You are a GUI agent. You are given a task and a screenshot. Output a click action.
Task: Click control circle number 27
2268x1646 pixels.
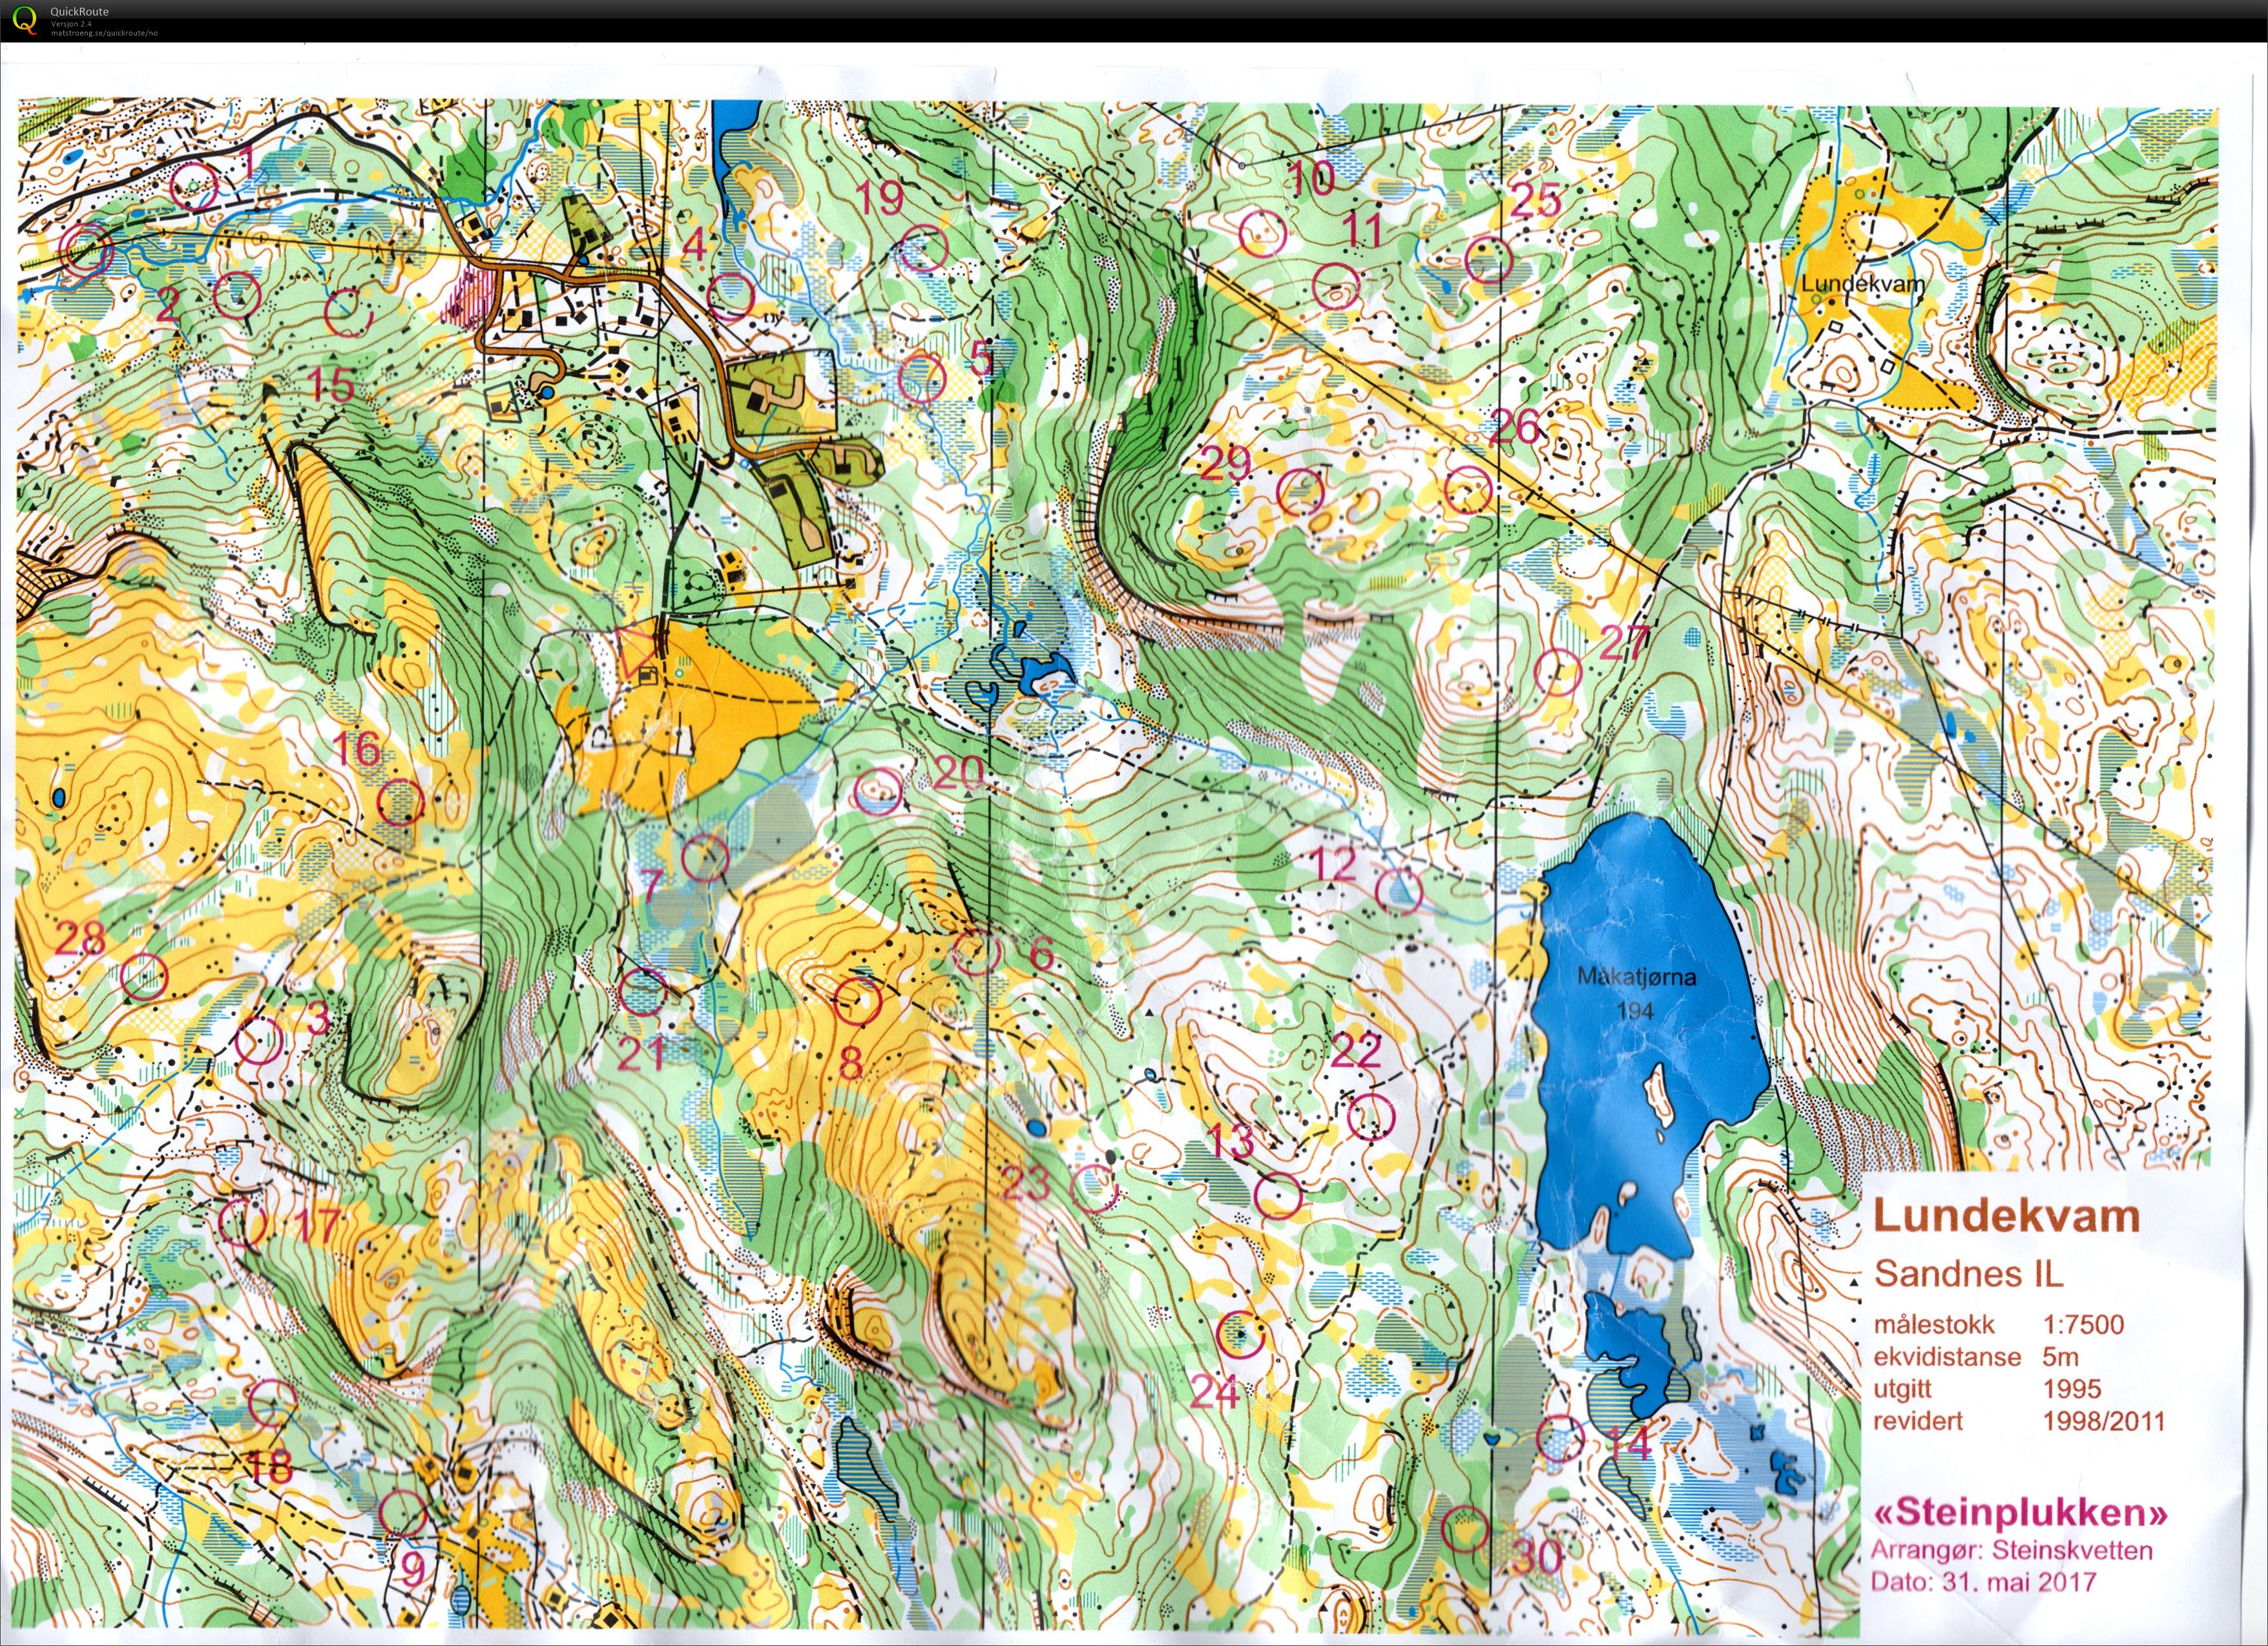point(1558,672)
